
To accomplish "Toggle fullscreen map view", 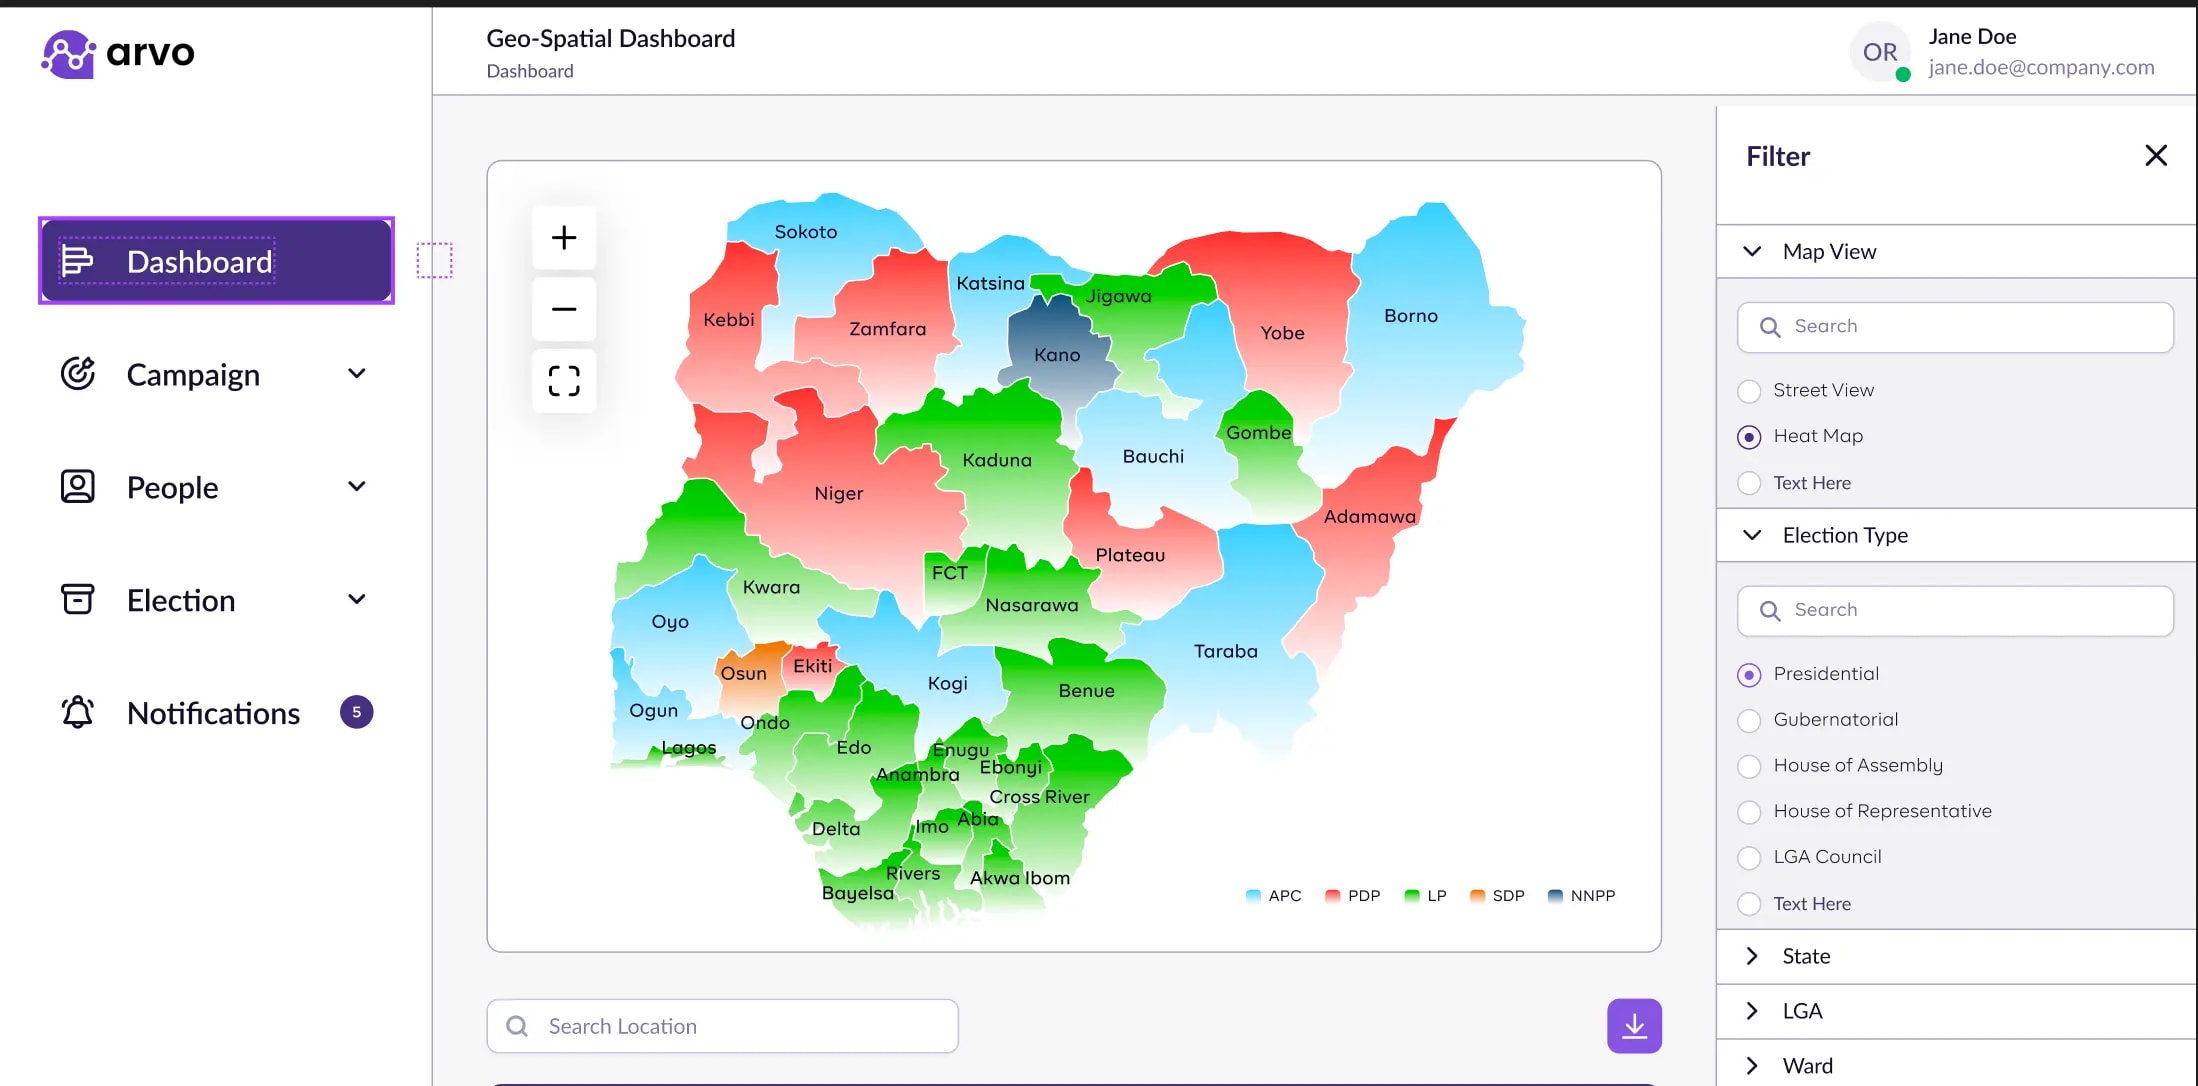I will pyautogui.click(x=564, y=381).
